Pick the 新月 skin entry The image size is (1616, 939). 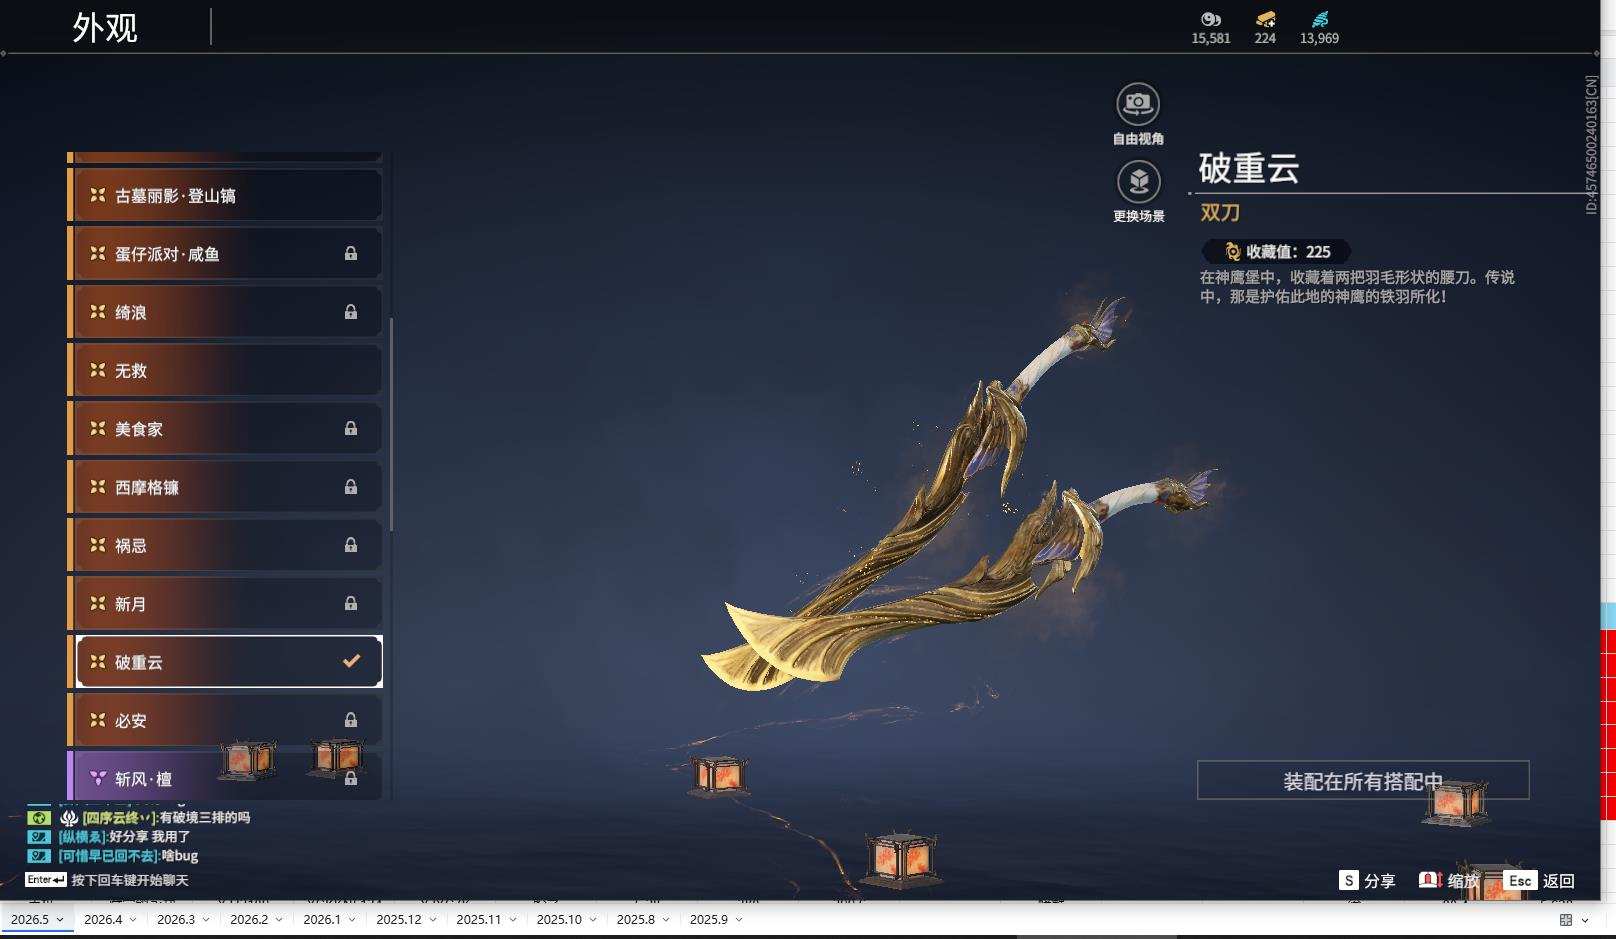point(225,604)
